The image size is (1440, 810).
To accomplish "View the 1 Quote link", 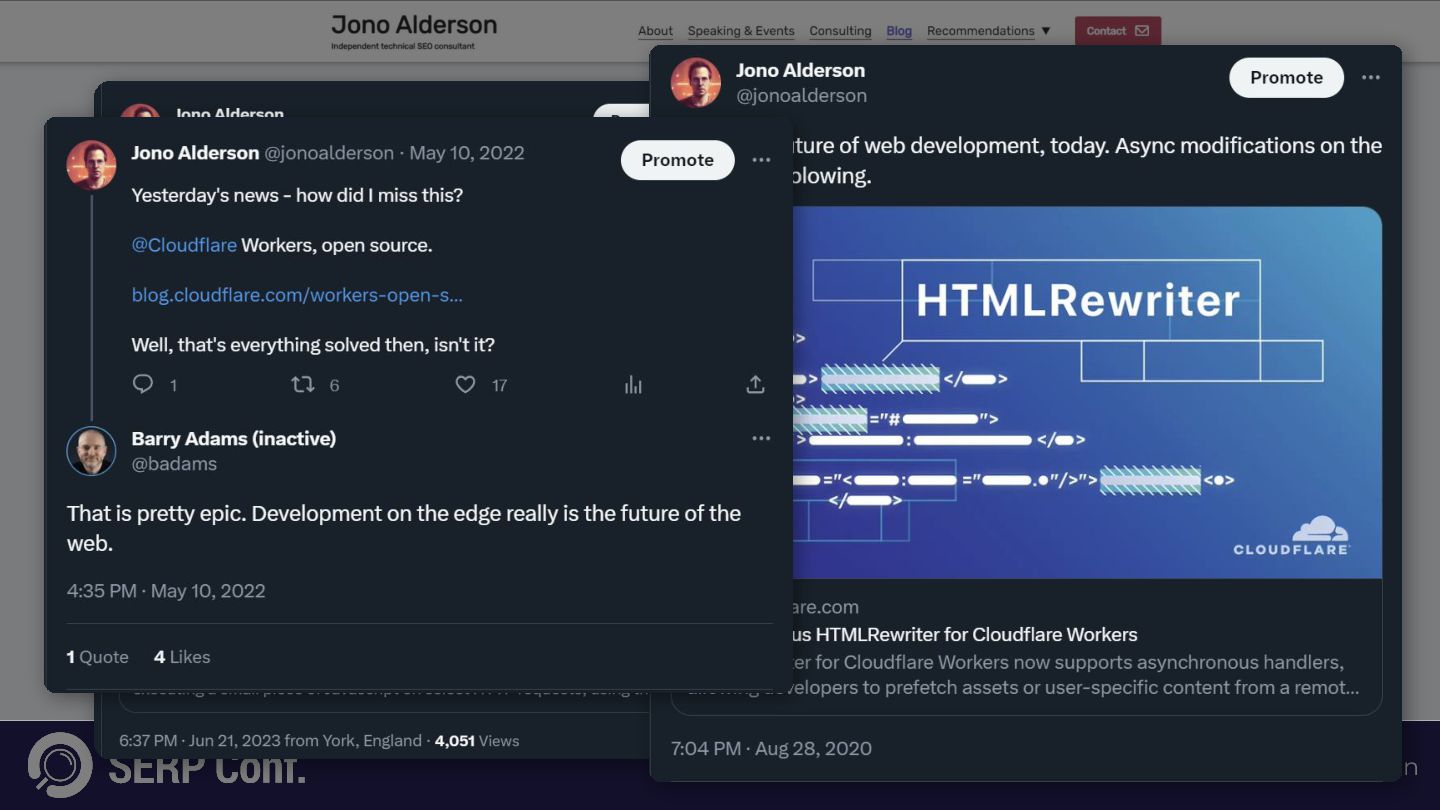I will pos(98,657).
